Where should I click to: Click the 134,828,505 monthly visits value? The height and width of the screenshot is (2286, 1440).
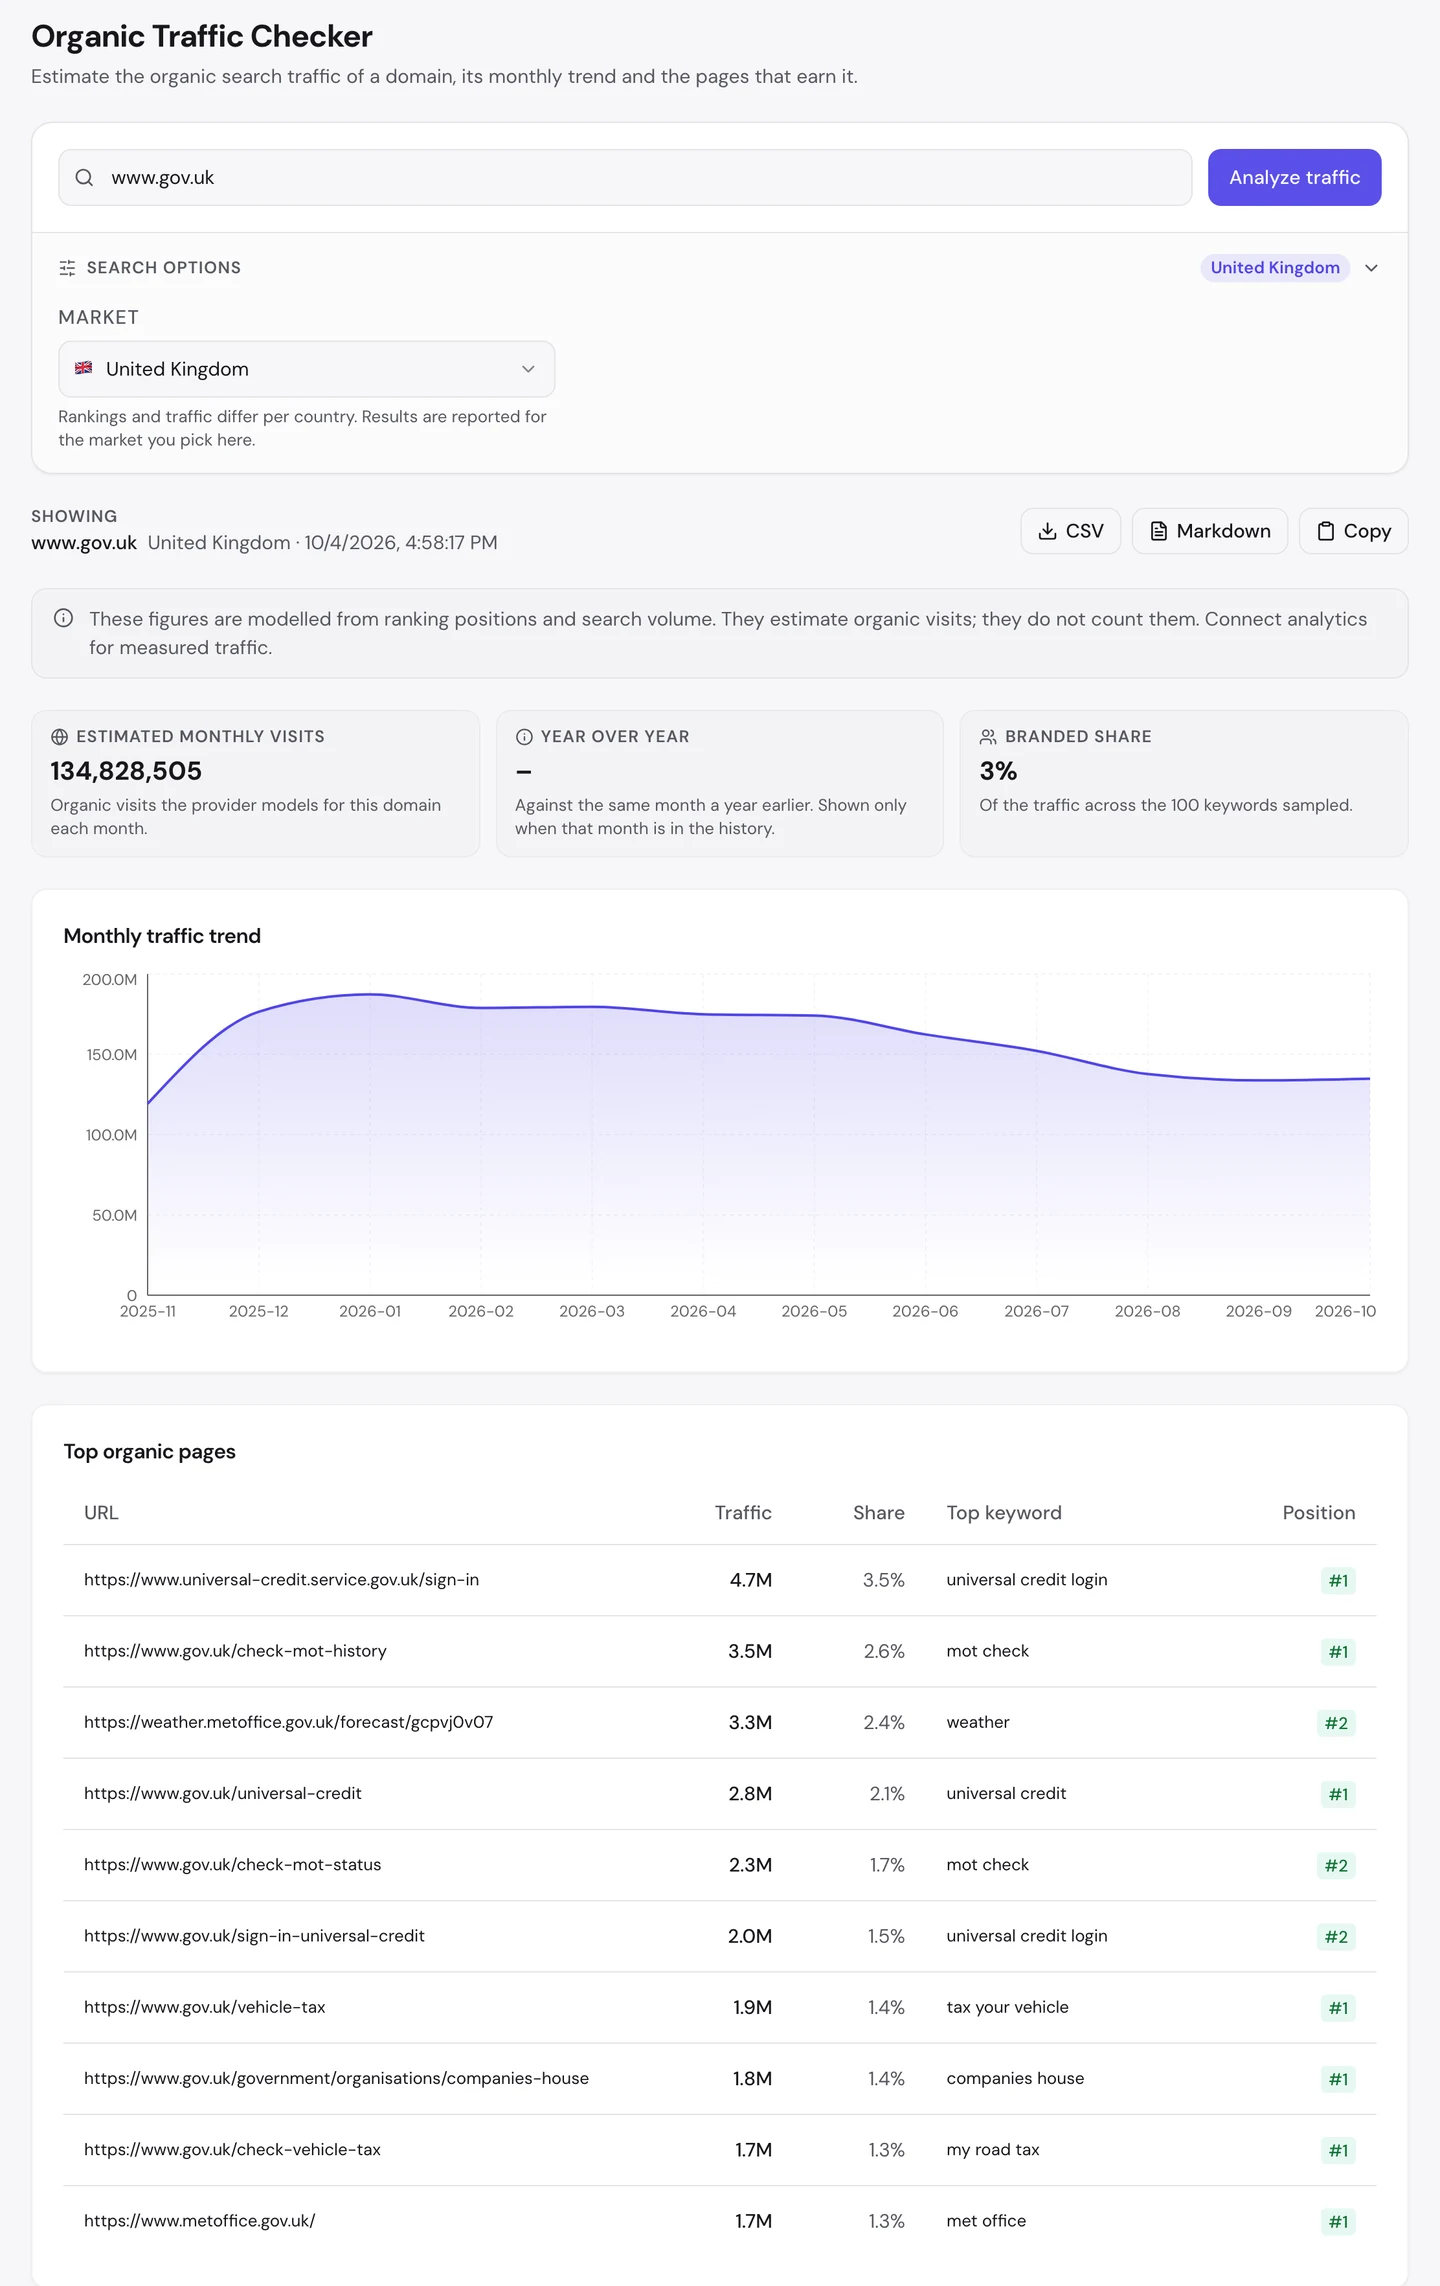126,771
